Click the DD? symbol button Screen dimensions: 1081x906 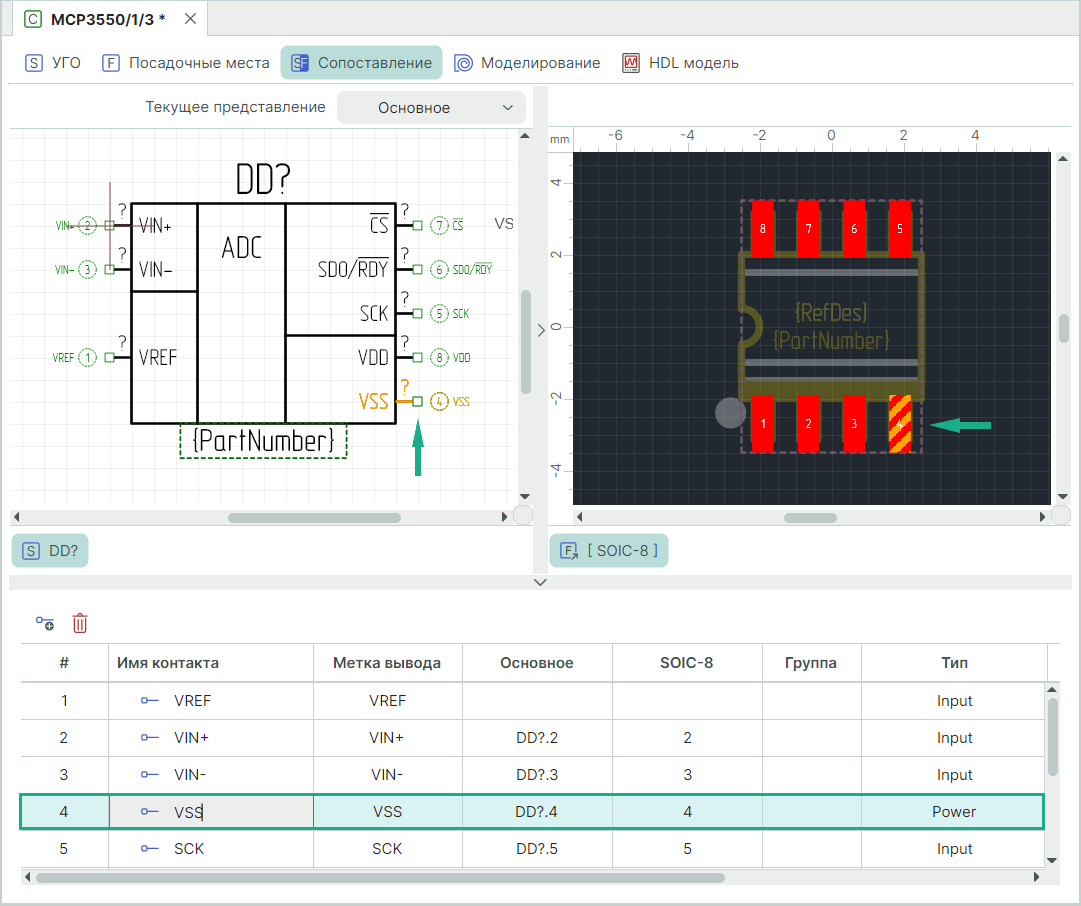click(x=50, y=551)
